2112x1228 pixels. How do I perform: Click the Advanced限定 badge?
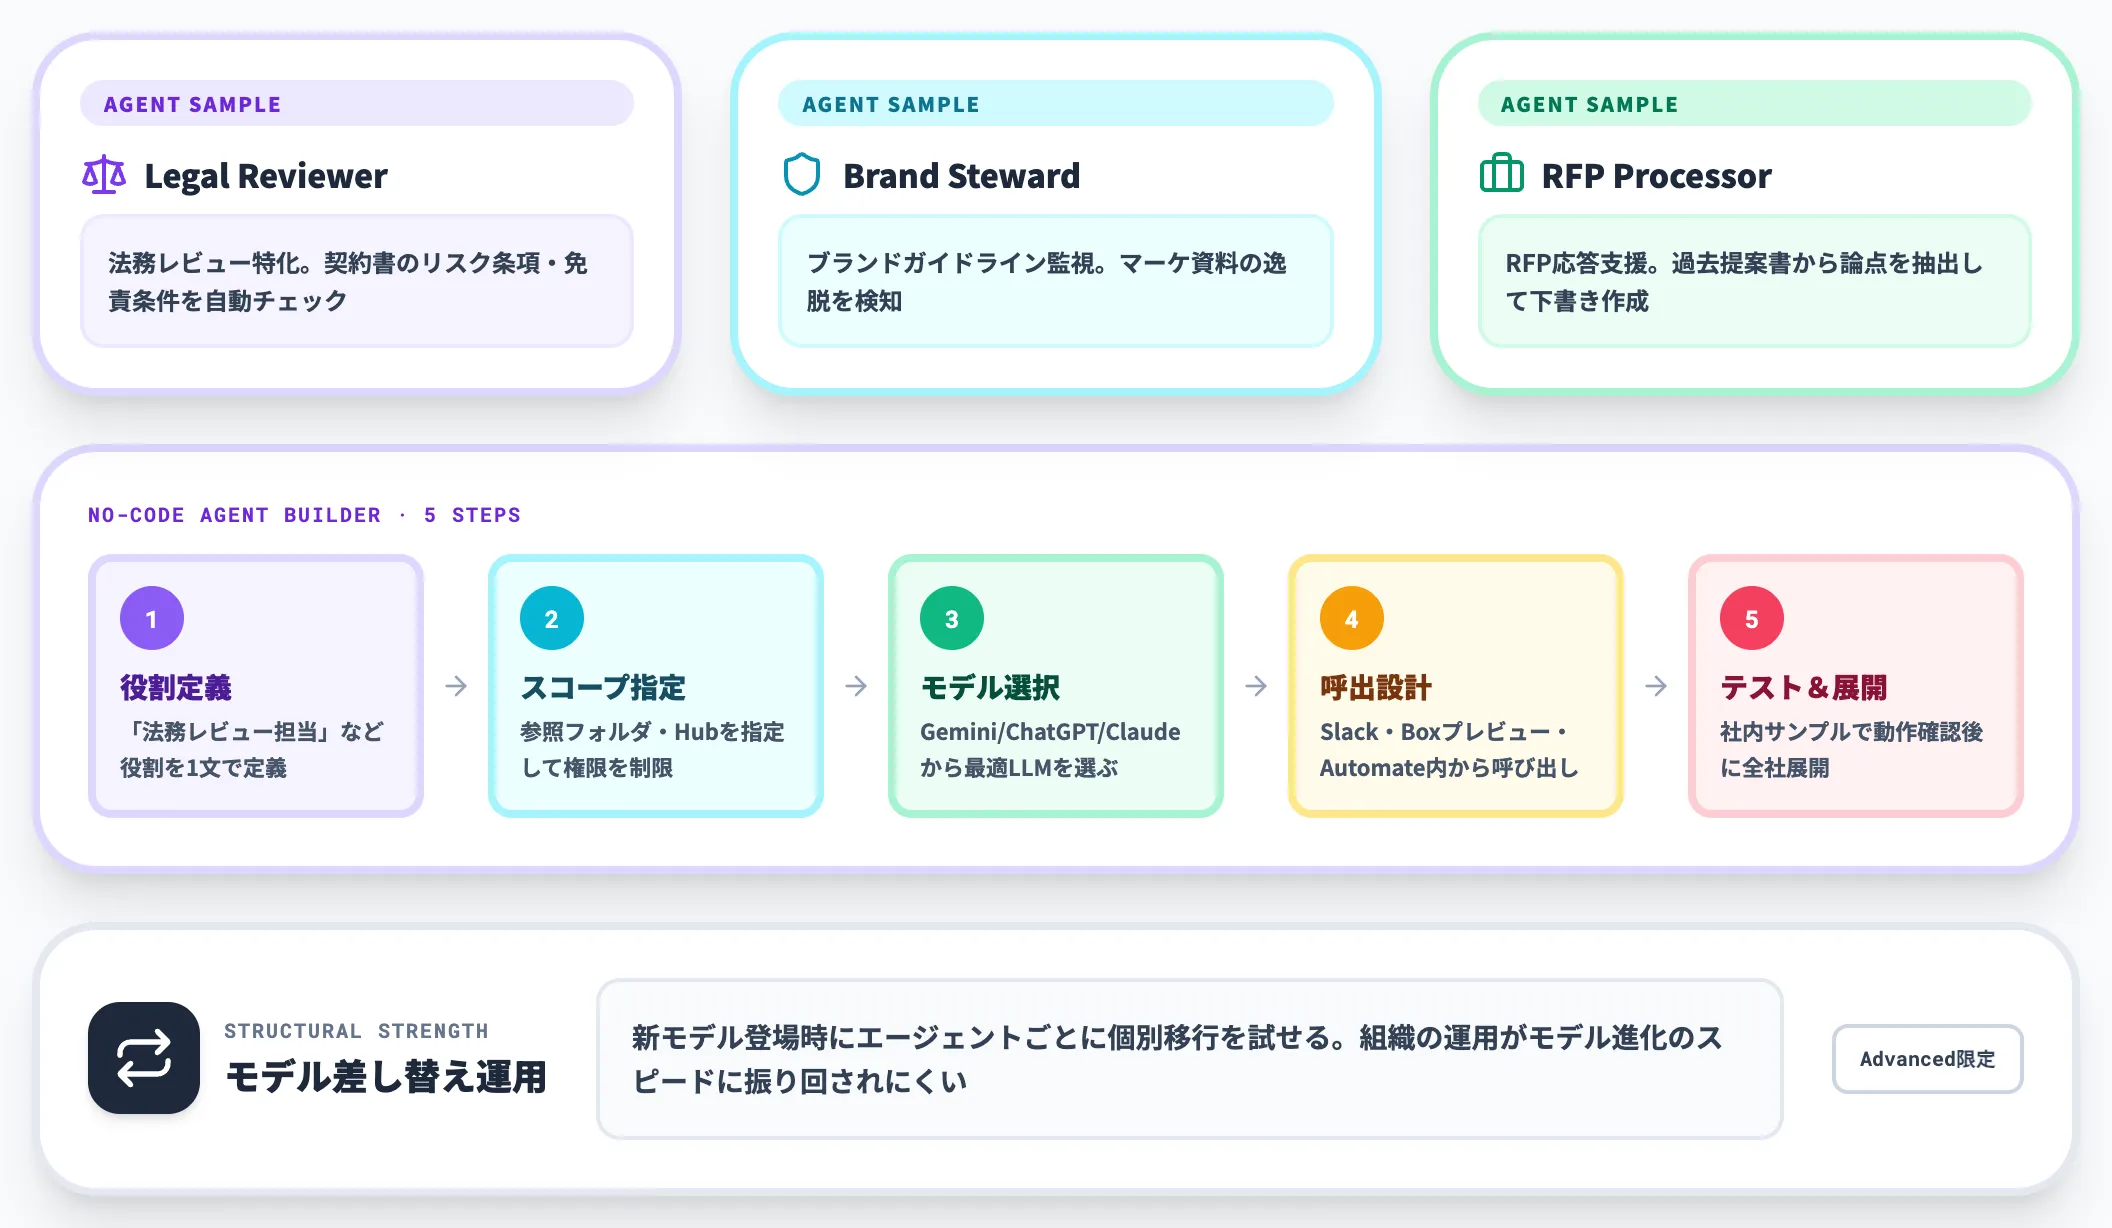click(1927, 1059)
